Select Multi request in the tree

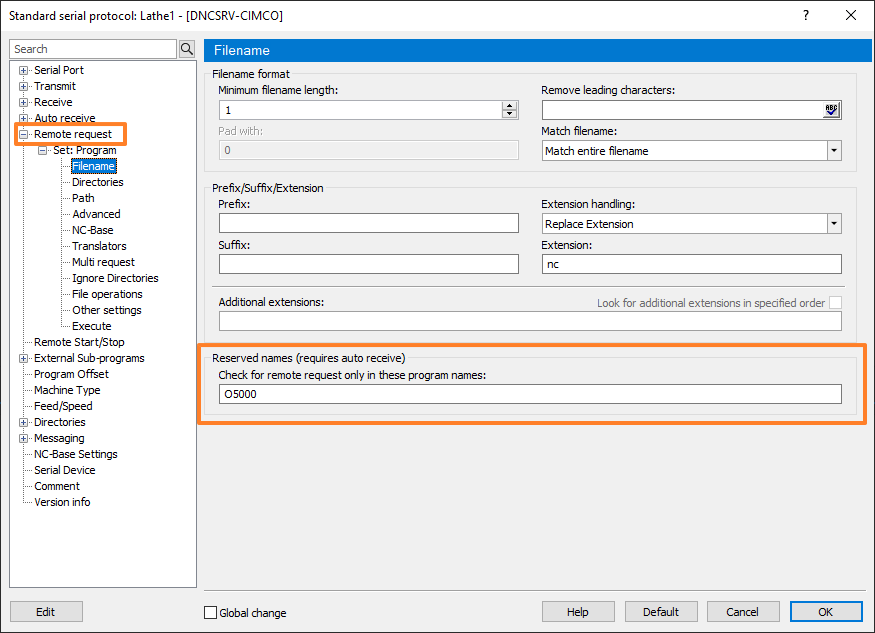[x=103, y=262]
